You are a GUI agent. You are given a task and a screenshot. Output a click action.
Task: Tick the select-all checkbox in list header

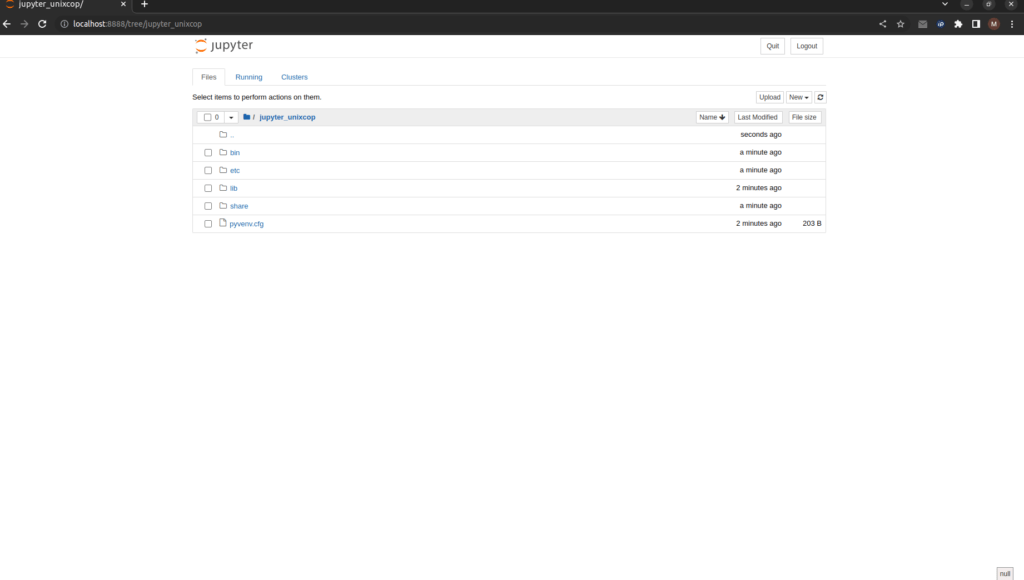click(208, 118)
